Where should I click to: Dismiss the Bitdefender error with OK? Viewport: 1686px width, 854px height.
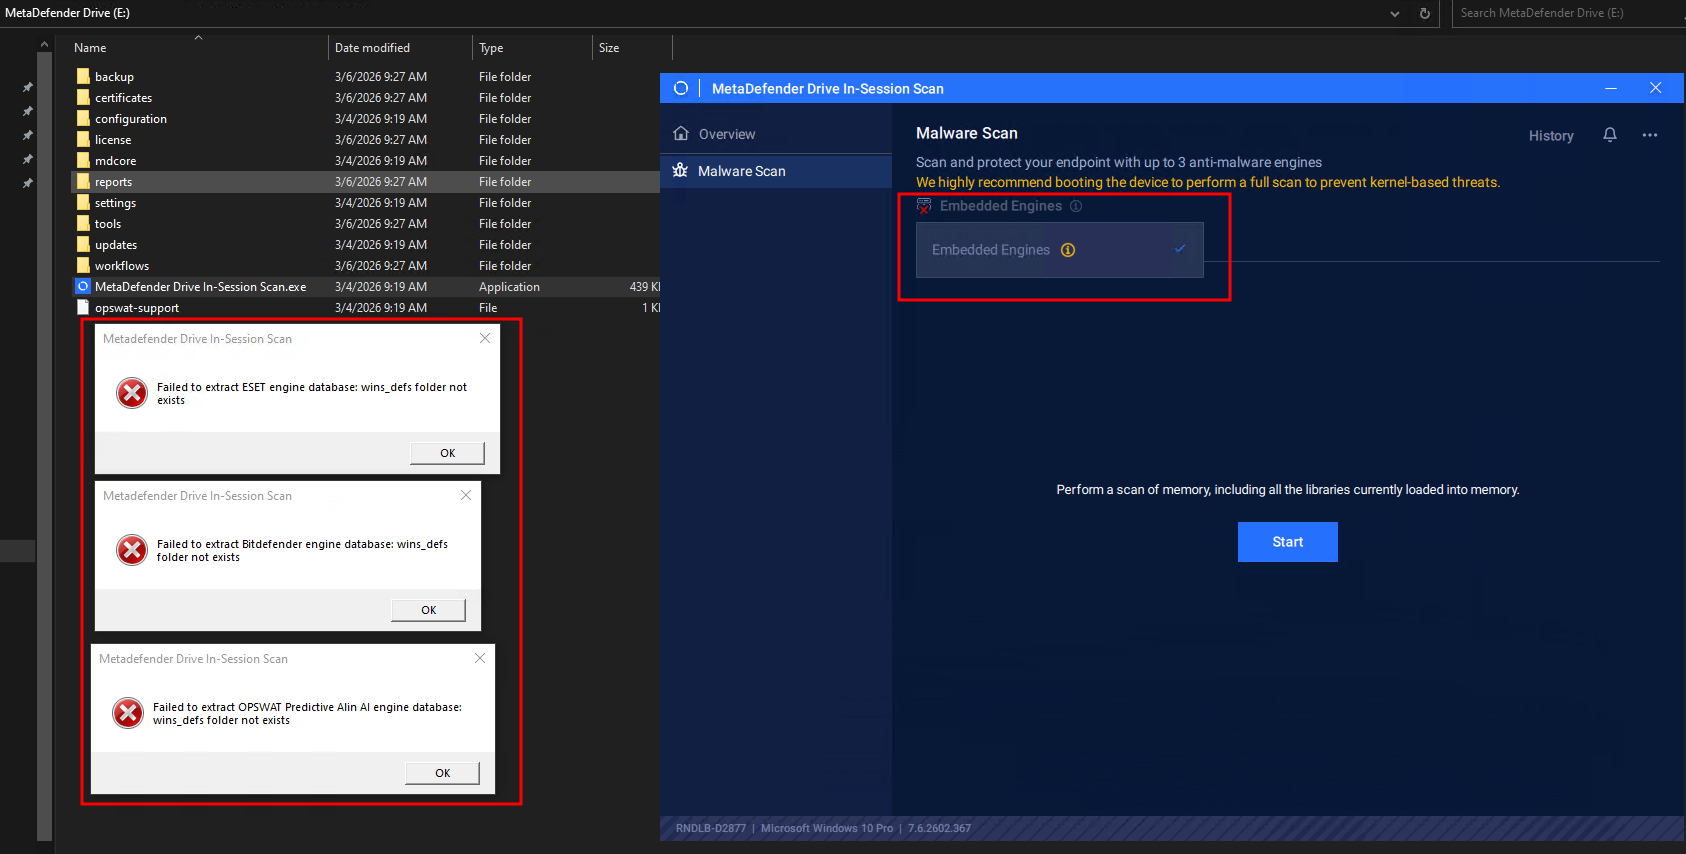point(428,610)
